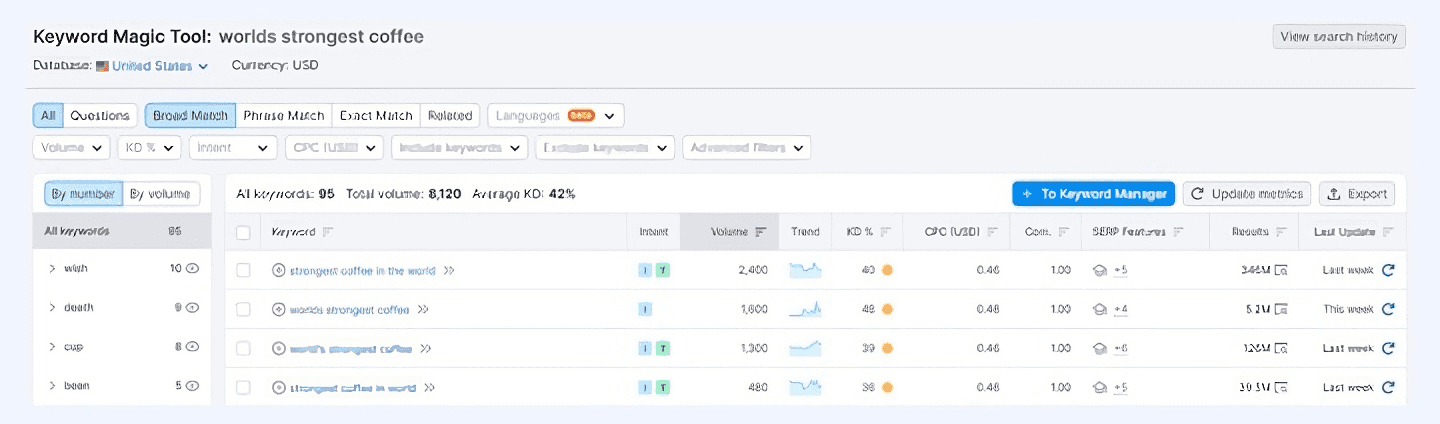Viewport: 1440px width, 424px height.
Task: Open the Exclude keywords dropdown
Action: pos(605,147)
